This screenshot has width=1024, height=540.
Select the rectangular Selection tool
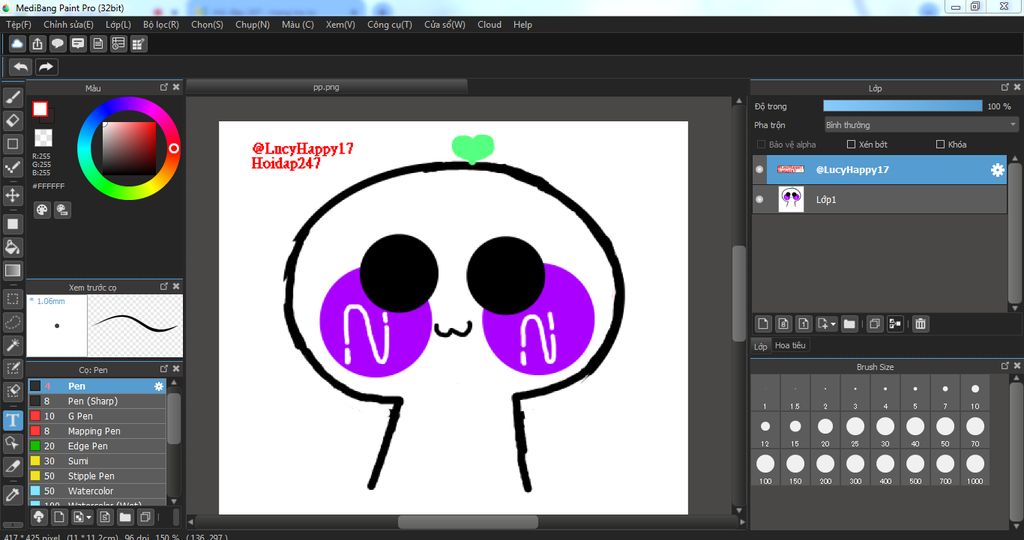12,299
